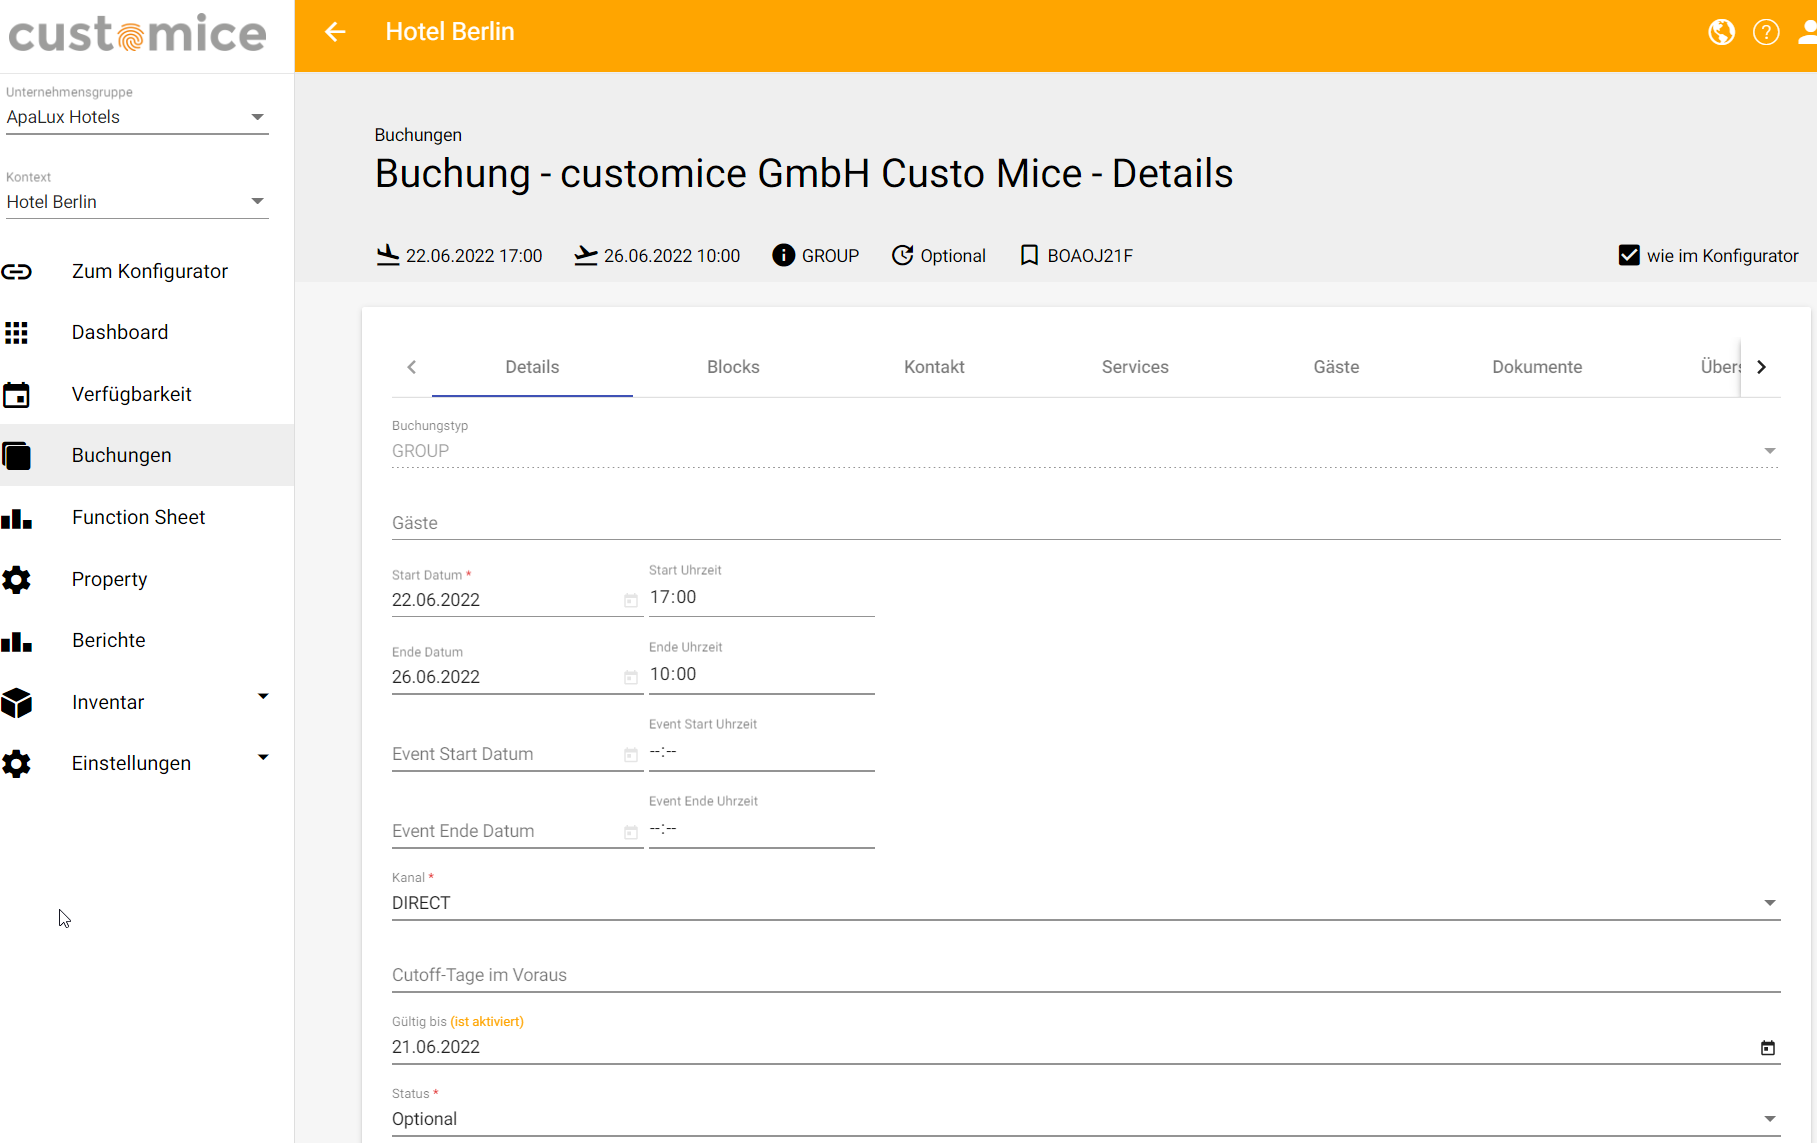Click the Event Ende Uhrzeit field

click(x=762, y=828)
